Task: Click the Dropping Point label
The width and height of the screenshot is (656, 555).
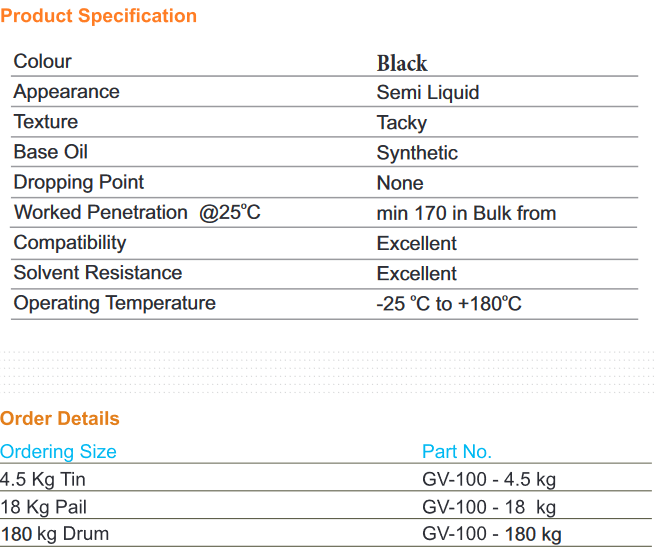Action: tap(79, 183)
